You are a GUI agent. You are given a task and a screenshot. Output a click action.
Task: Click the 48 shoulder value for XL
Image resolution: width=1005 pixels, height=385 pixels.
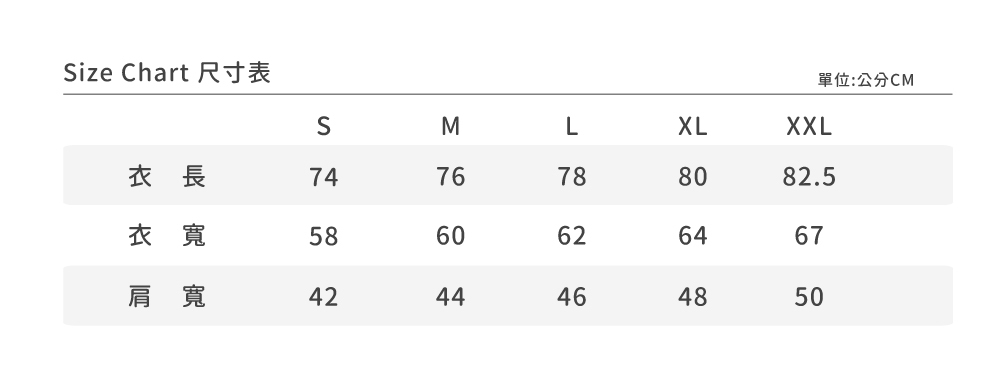pos(693,297)
